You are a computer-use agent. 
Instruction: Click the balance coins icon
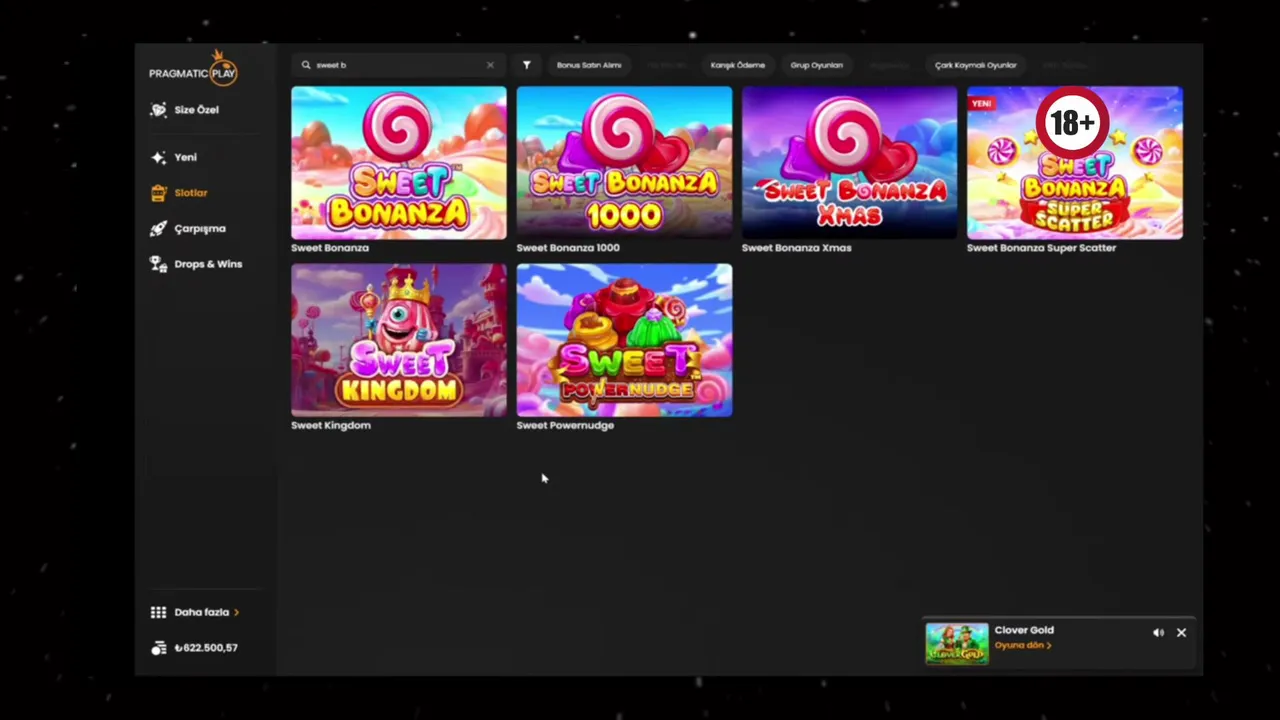pyautogui.click(x=158, y=648)
